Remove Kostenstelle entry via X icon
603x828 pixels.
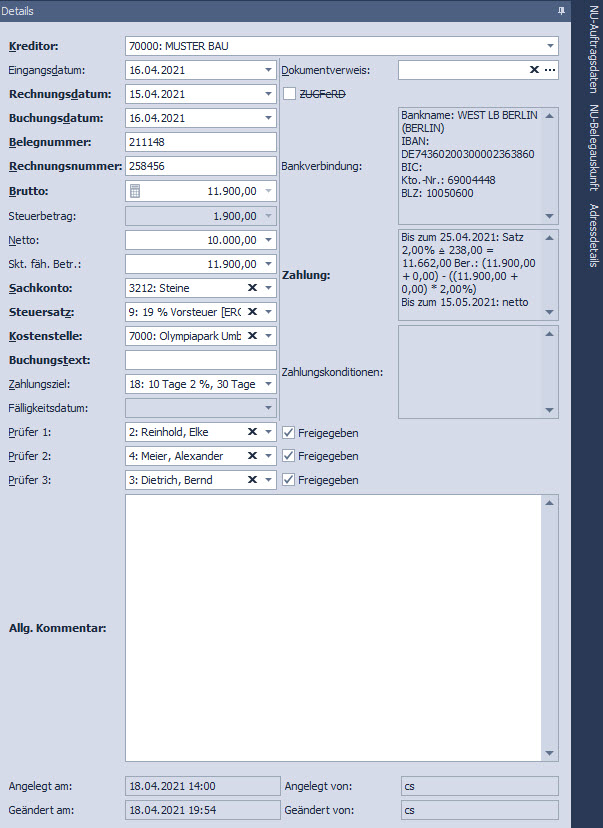(253, 336)
